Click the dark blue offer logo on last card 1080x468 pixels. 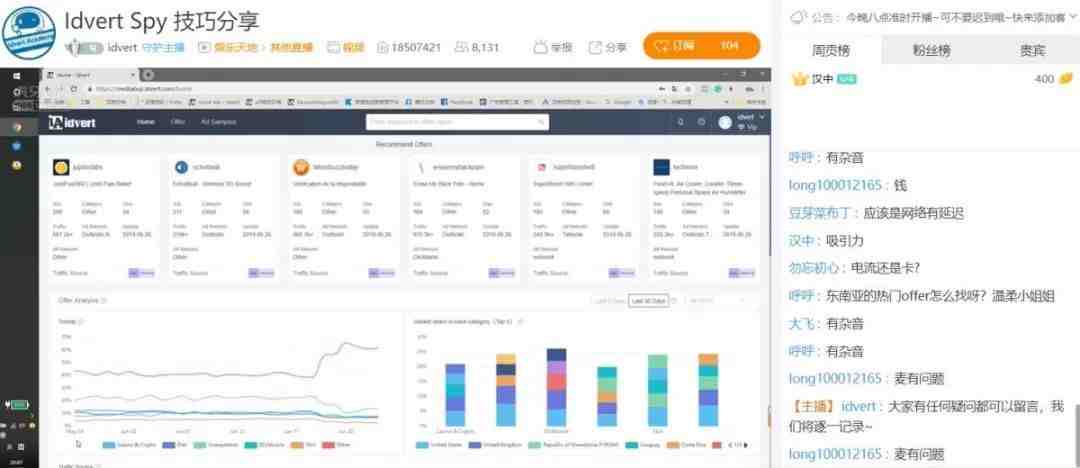click(661, 167)
